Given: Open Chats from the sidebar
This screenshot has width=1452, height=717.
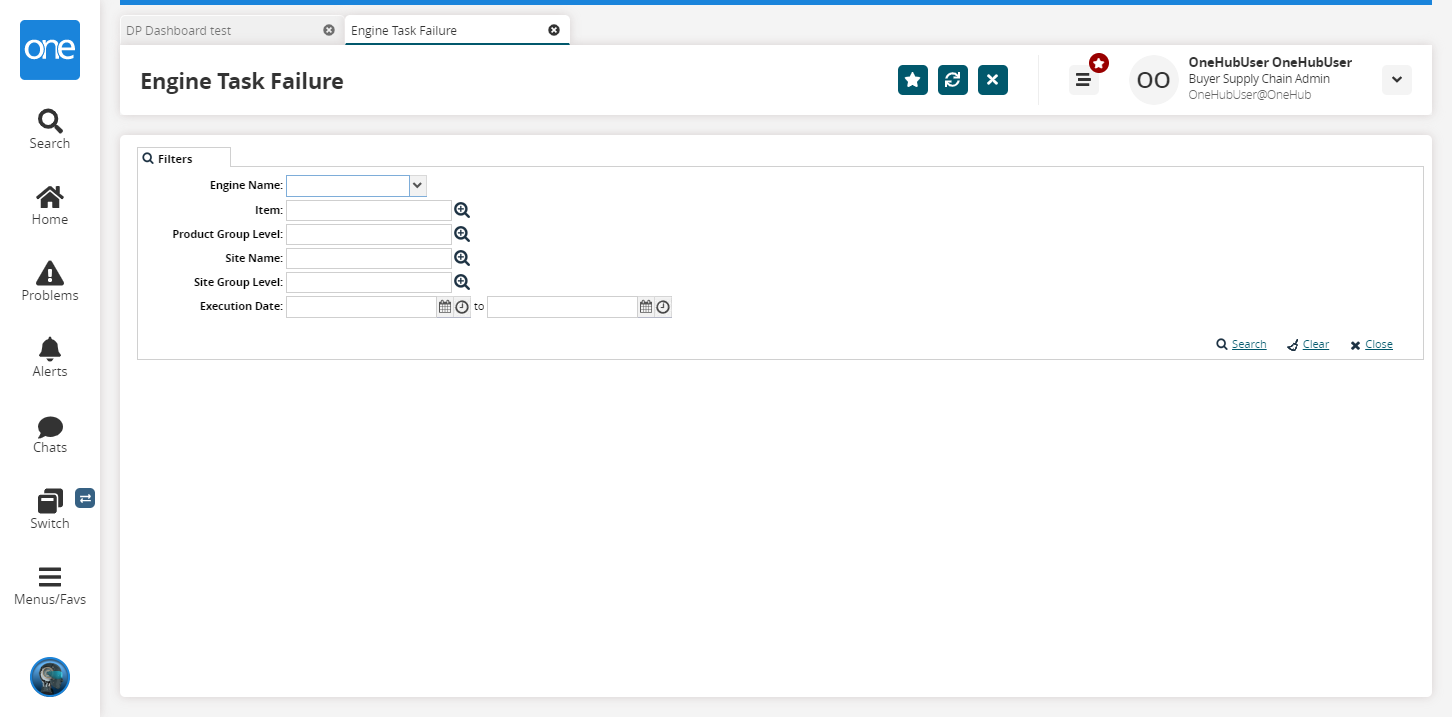Looking at the screenshot, I should [x=50, y=434].
